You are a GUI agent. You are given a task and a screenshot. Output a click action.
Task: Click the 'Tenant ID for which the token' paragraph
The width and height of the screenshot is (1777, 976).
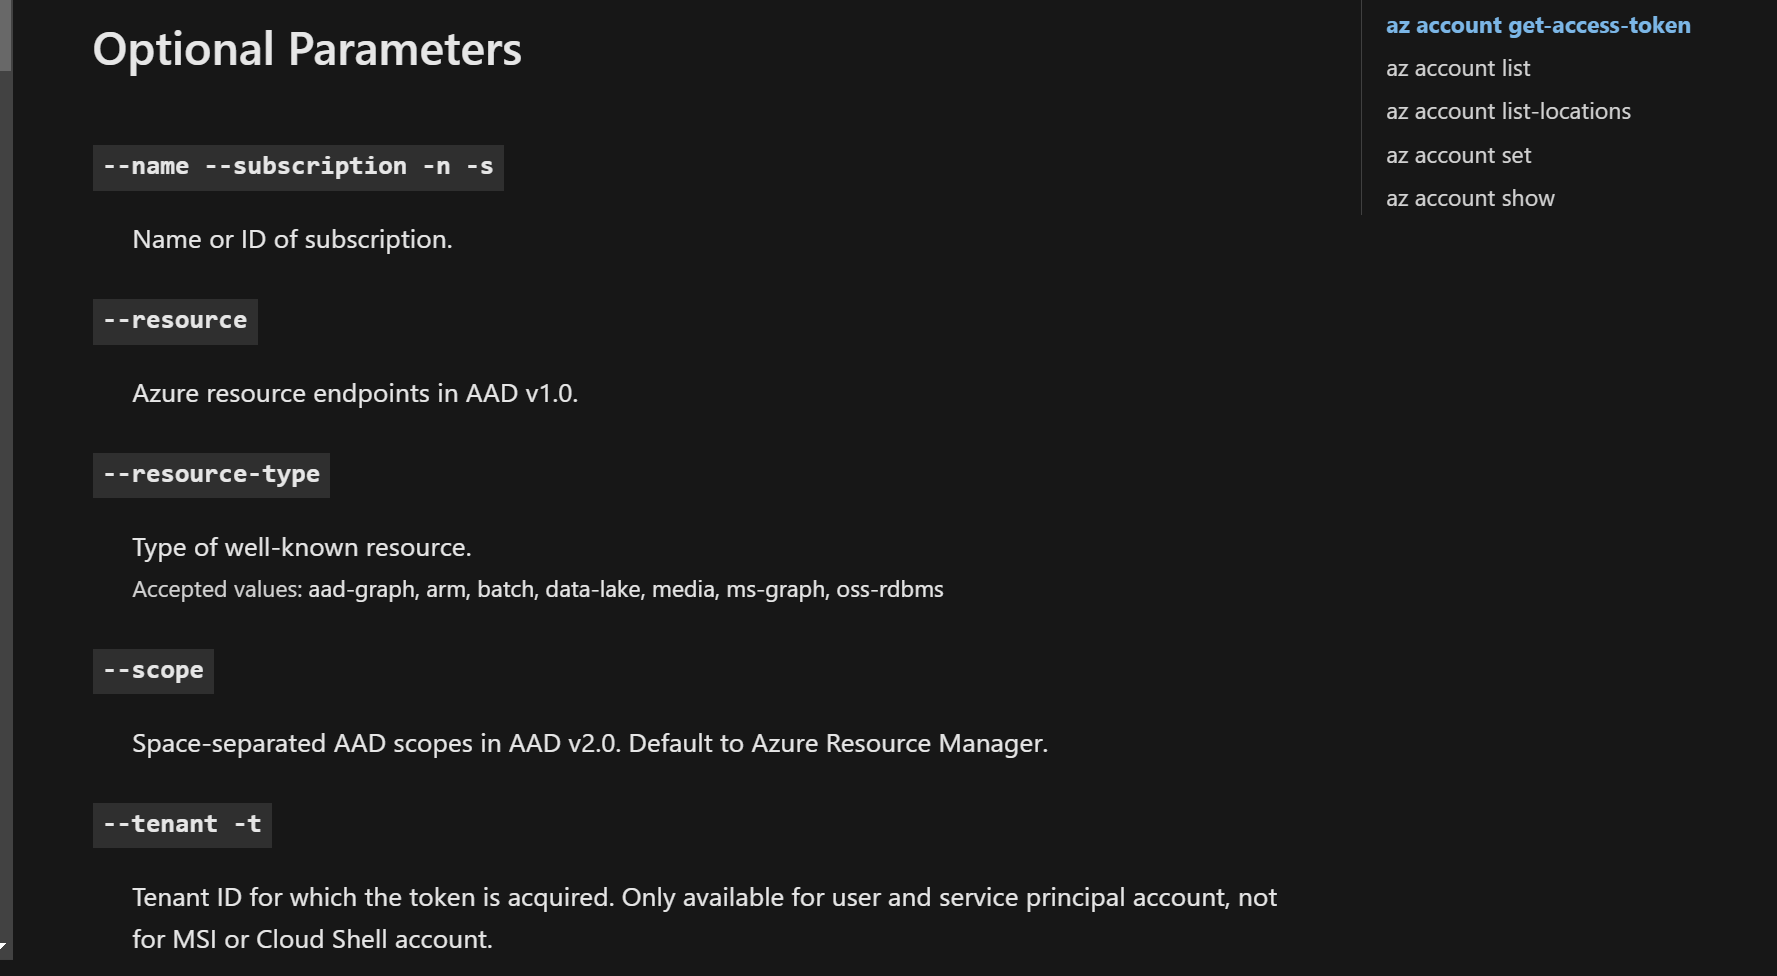tap(704, 918)
